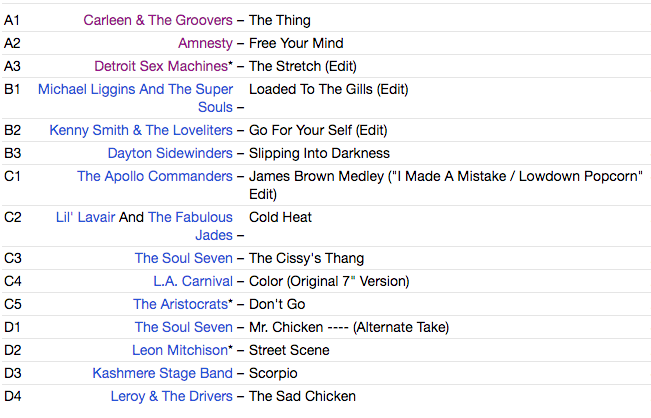Open the Carleen & The Groovers artist link

[x=157, y=20]
